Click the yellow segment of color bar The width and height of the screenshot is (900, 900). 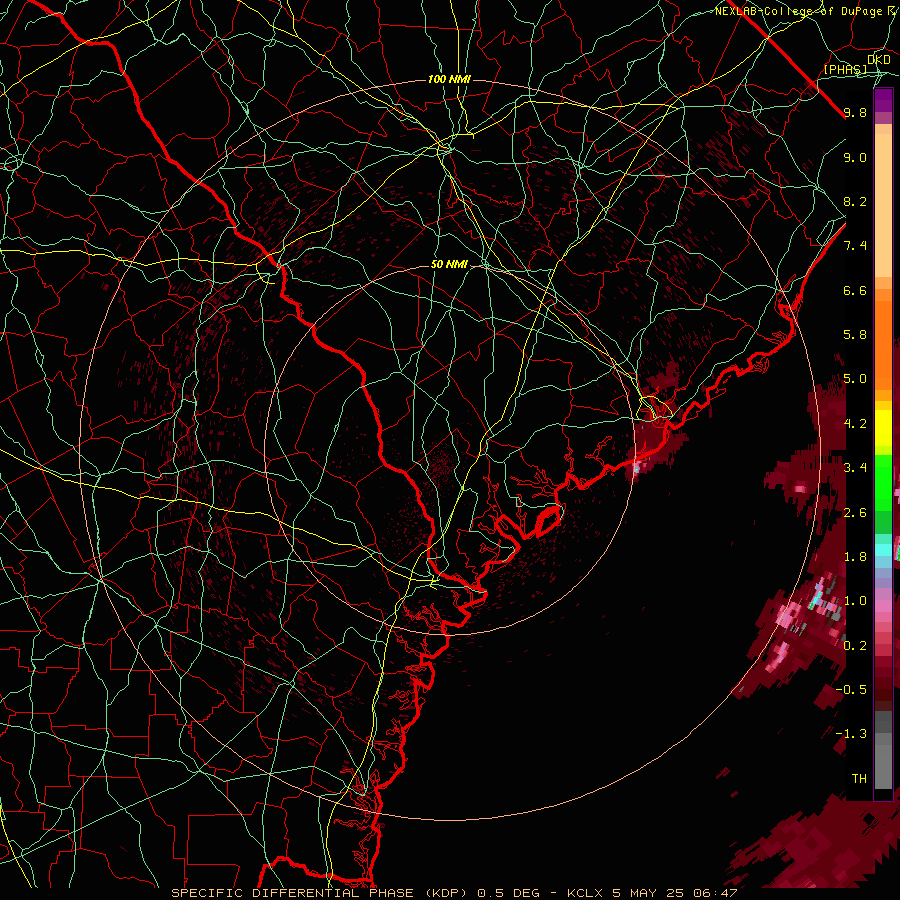883,428
